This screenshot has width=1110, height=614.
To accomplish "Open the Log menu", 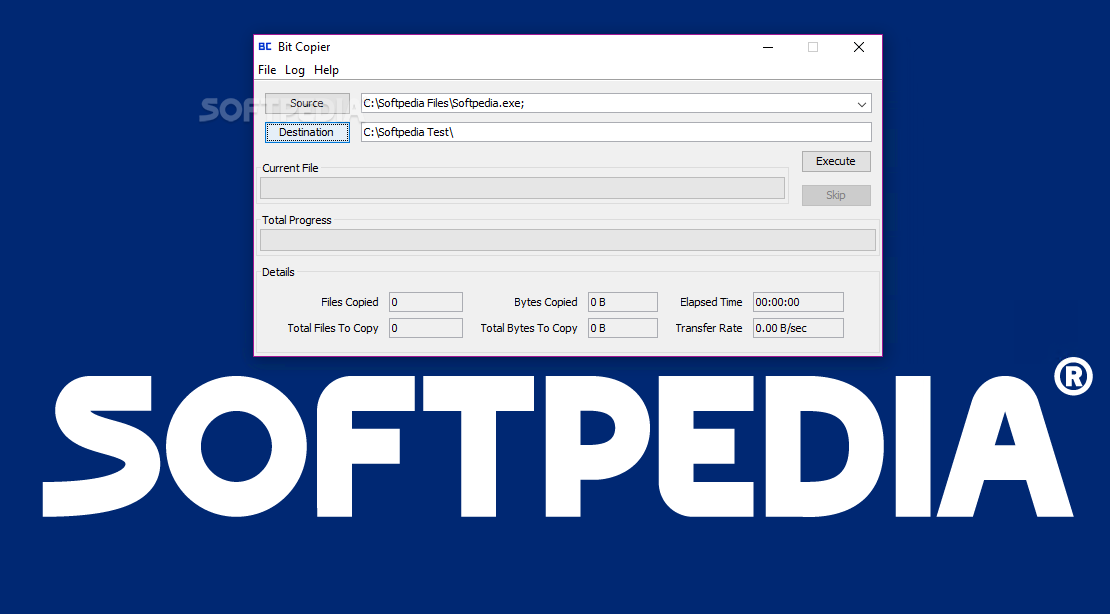I will coord(294,69).
